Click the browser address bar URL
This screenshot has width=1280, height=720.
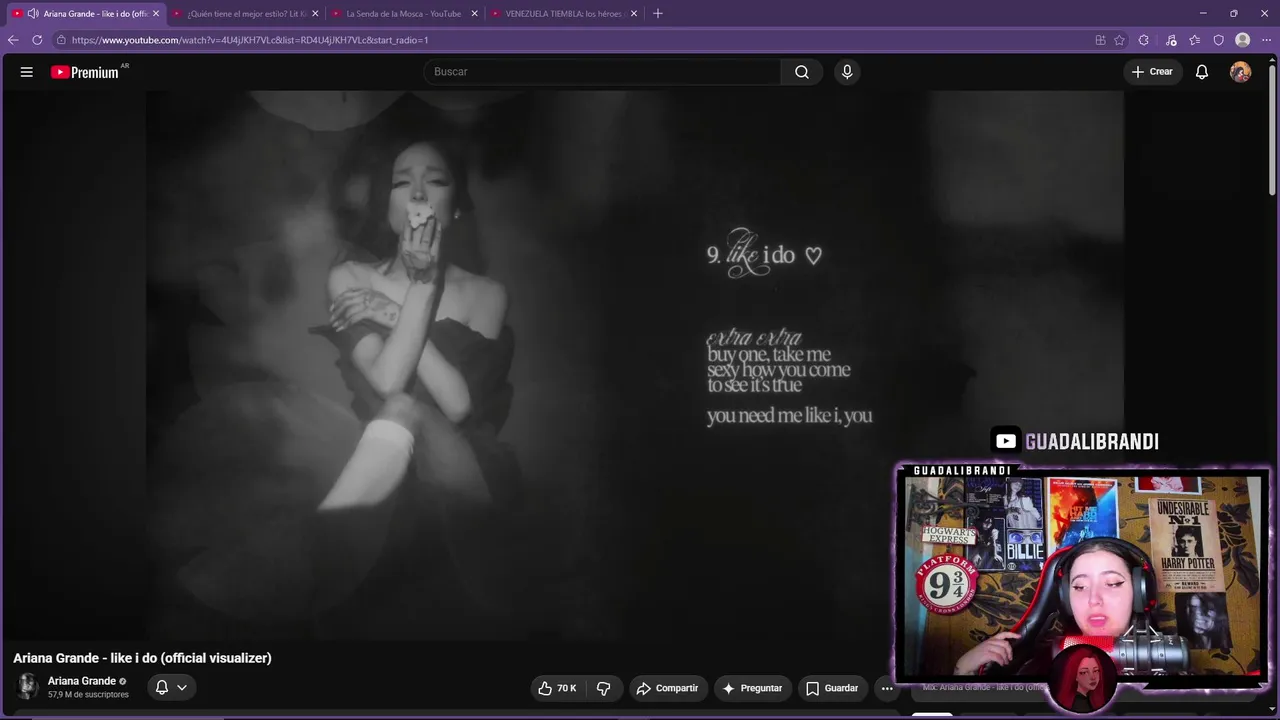point(250,40)
